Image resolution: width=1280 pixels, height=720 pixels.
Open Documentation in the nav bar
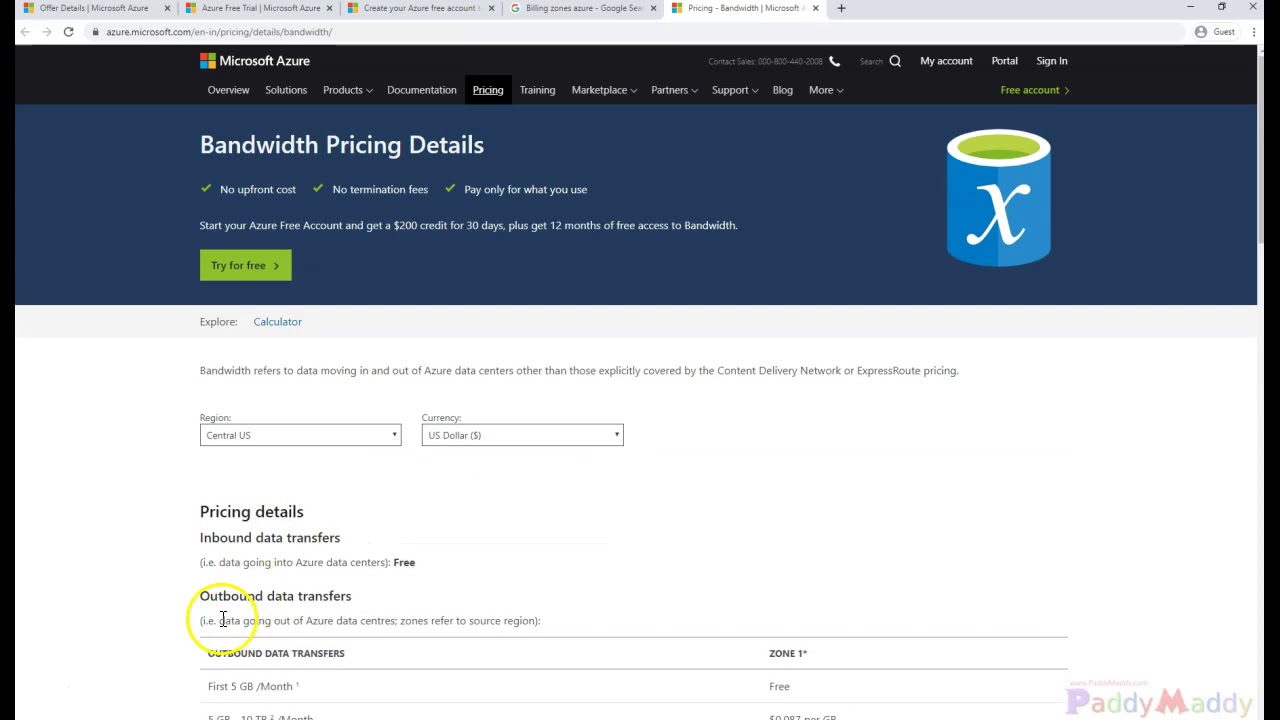pyautogui.click(x=421, y=90)
